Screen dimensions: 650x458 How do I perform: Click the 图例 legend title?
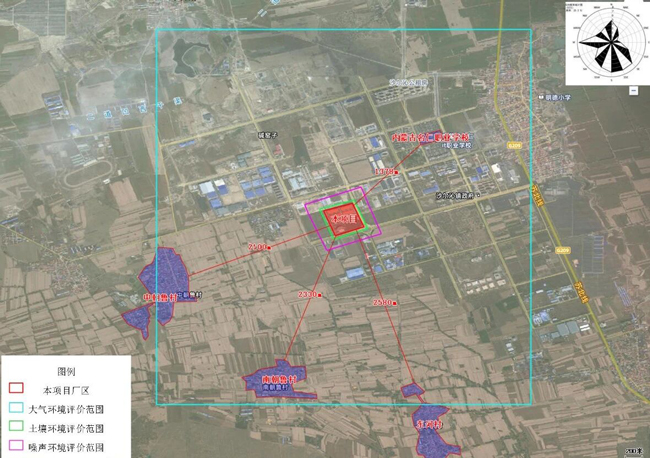tap(67, 369)
